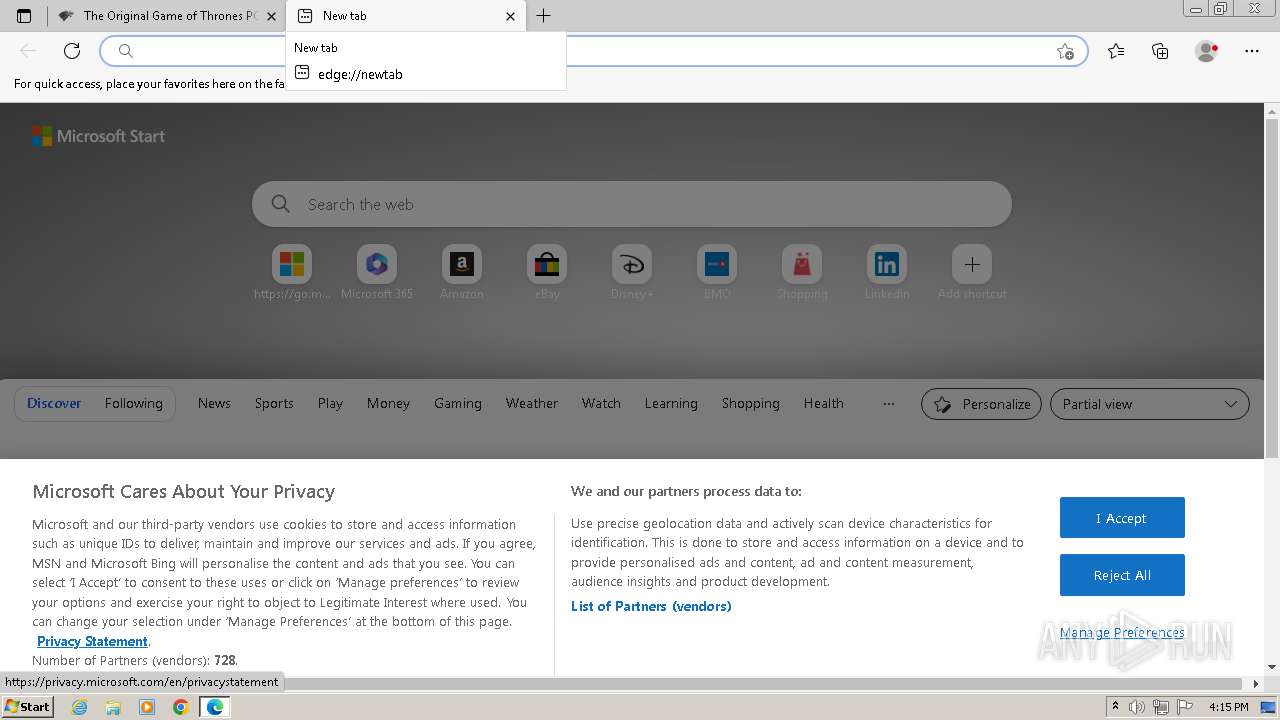Open the Windows Start menu
The width and height of the screenshot is (1280, 720).
point(28,707)
